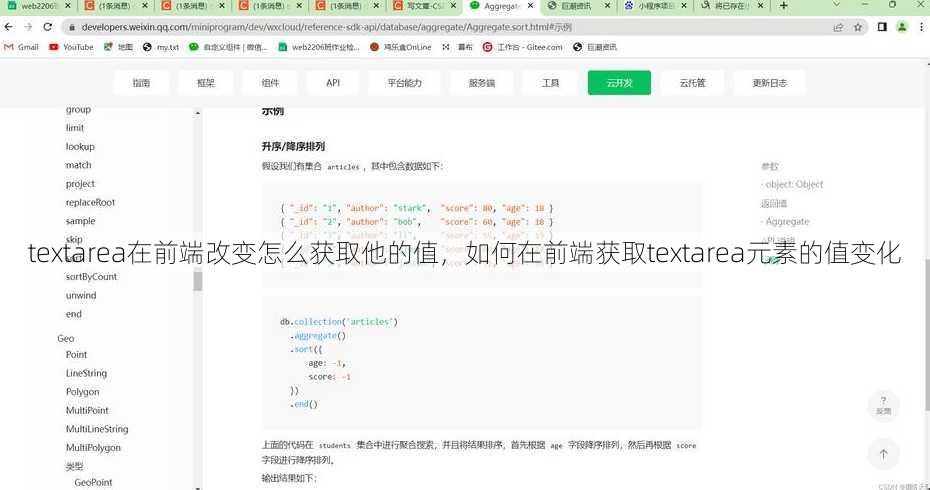Select the 组件 navigation tab

point(270,83)
